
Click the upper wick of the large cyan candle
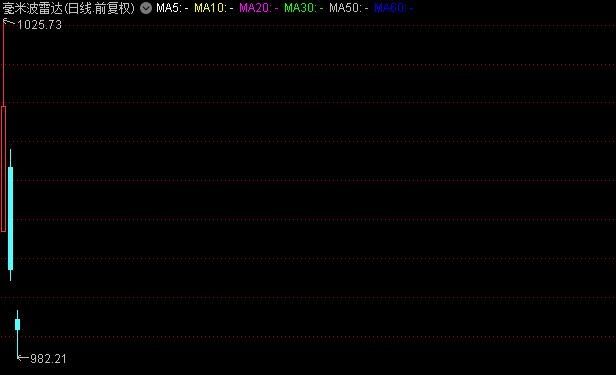click(11, 158)
